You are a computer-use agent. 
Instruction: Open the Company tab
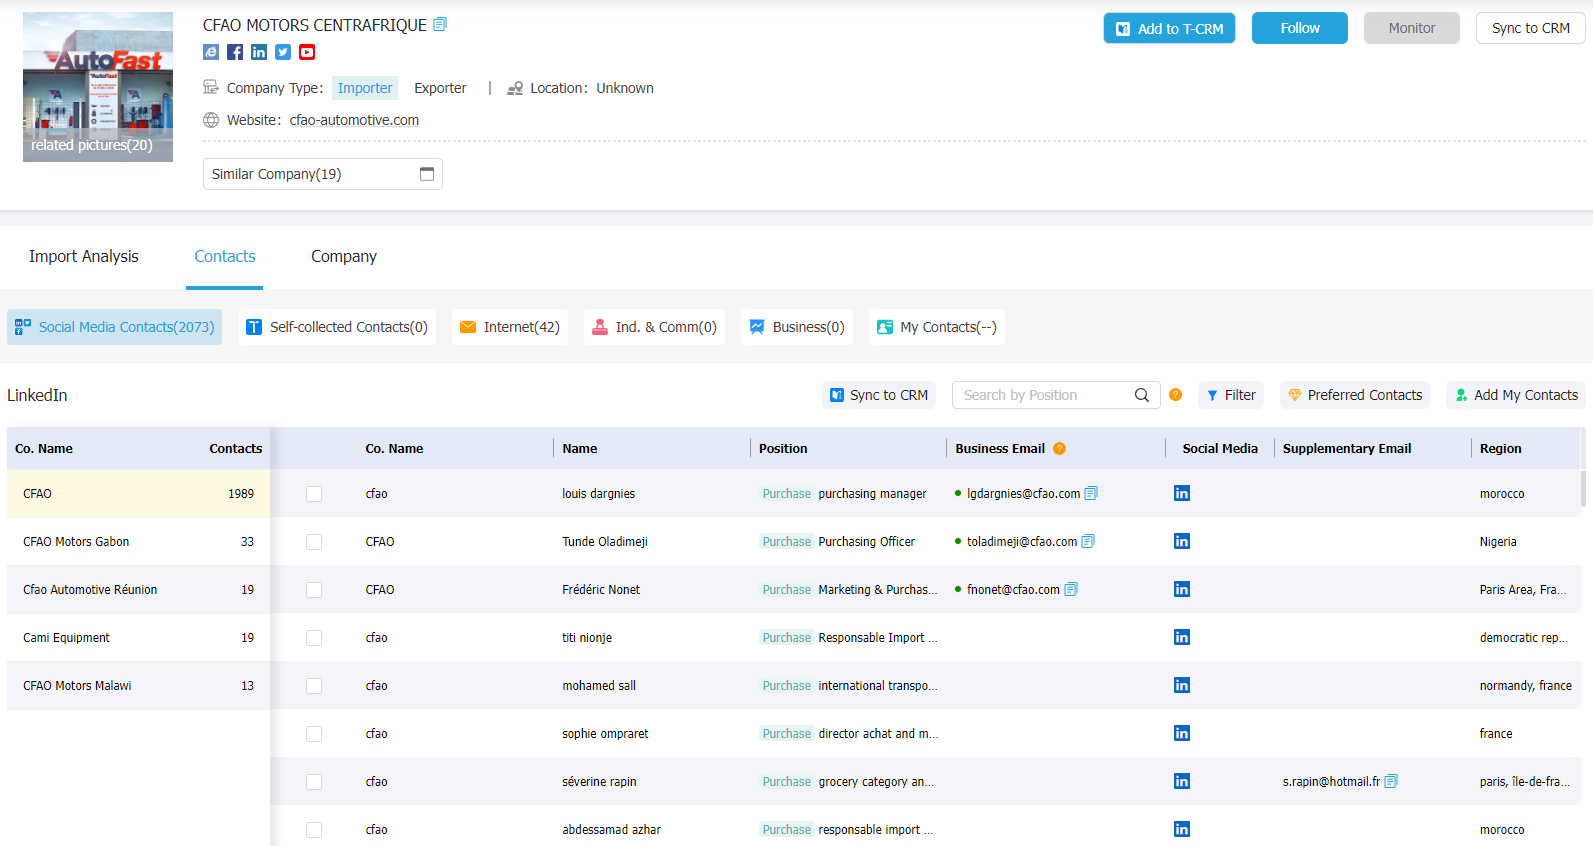344,256
